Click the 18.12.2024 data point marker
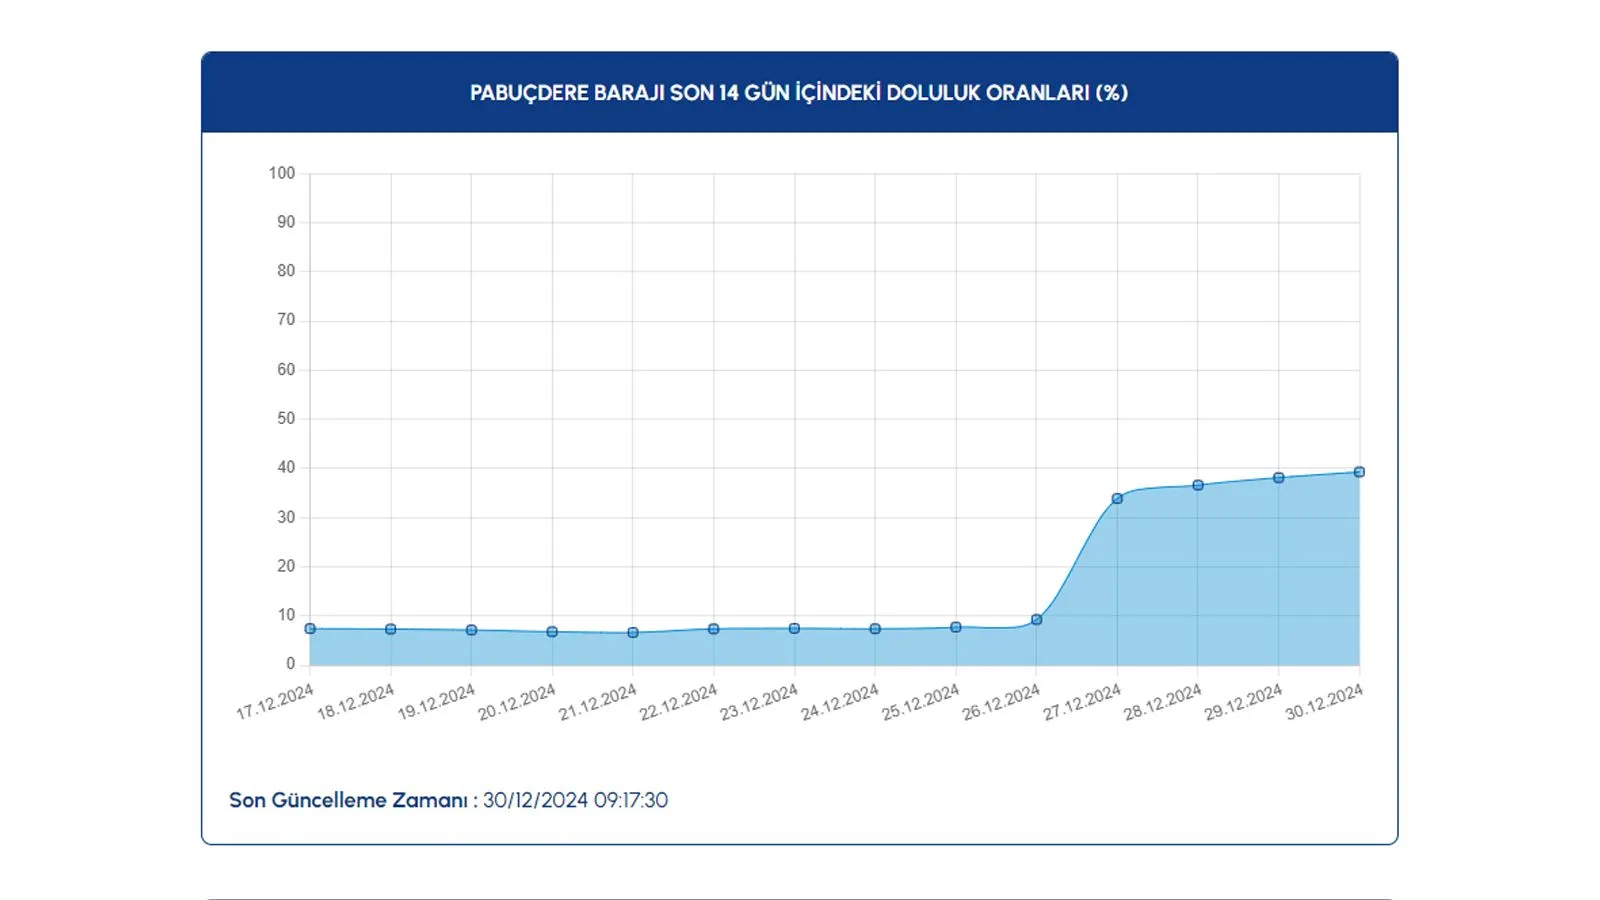This screenshot has width=1600, height=900. coord(391,630)
